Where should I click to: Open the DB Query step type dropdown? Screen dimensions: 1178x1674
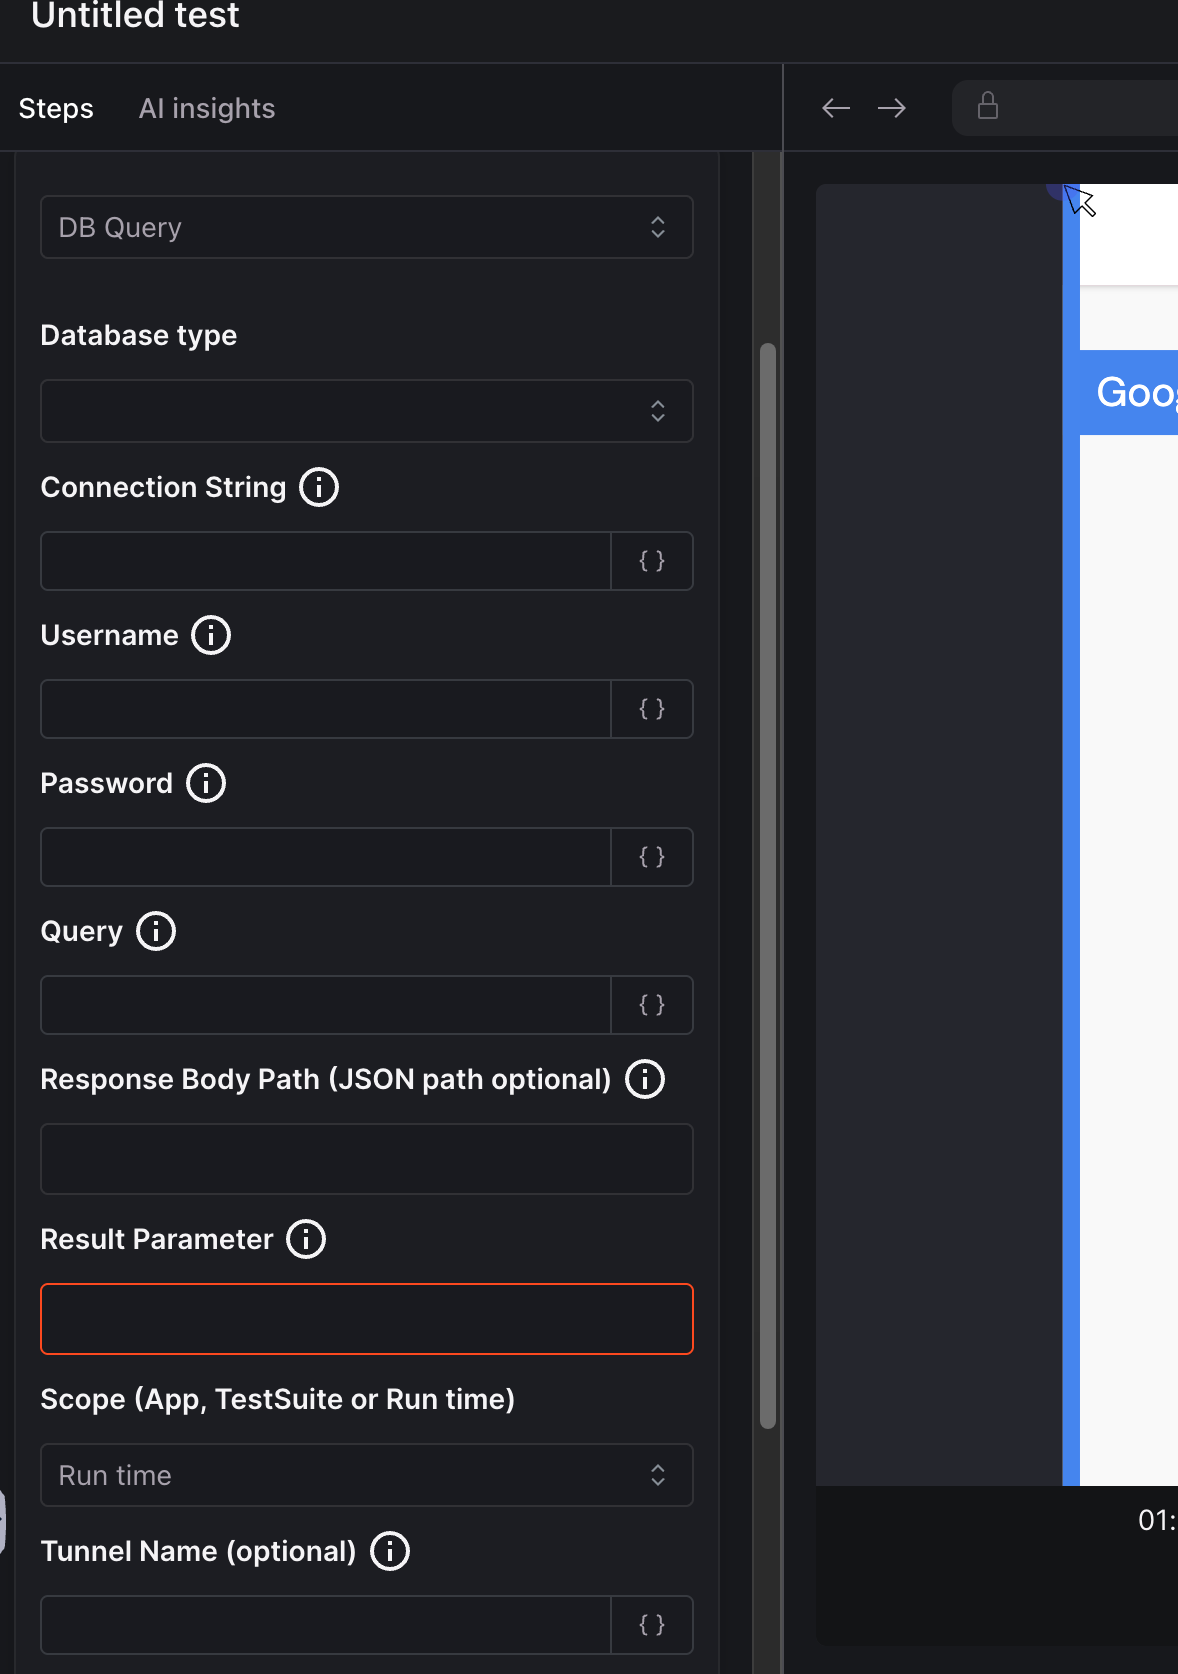[366, 227]
